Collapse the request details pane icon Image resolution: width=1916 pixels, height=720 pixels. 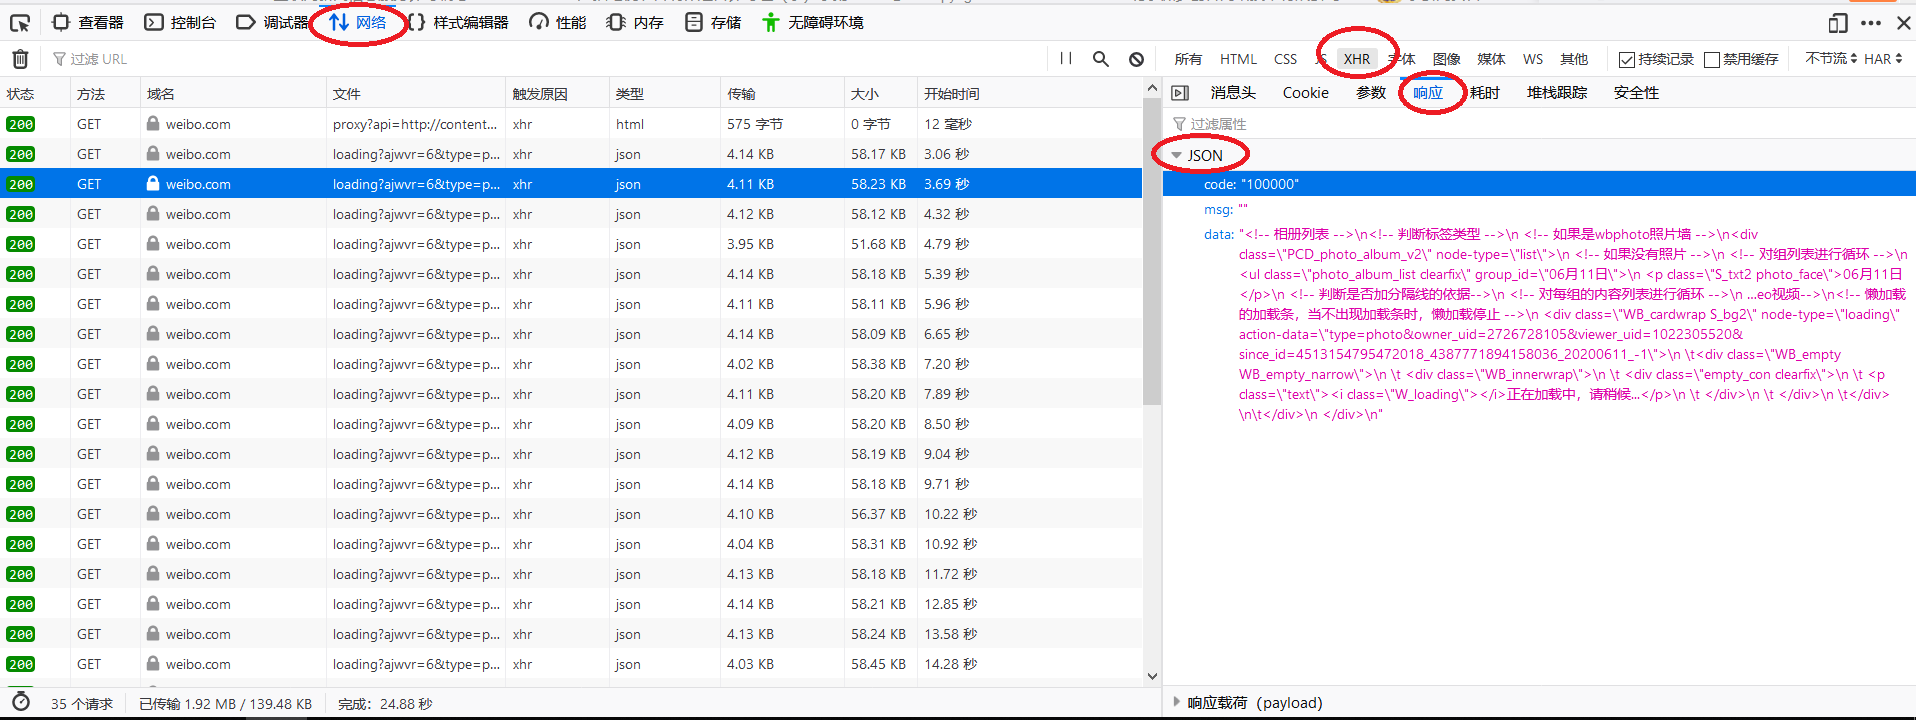[1180, 93]
